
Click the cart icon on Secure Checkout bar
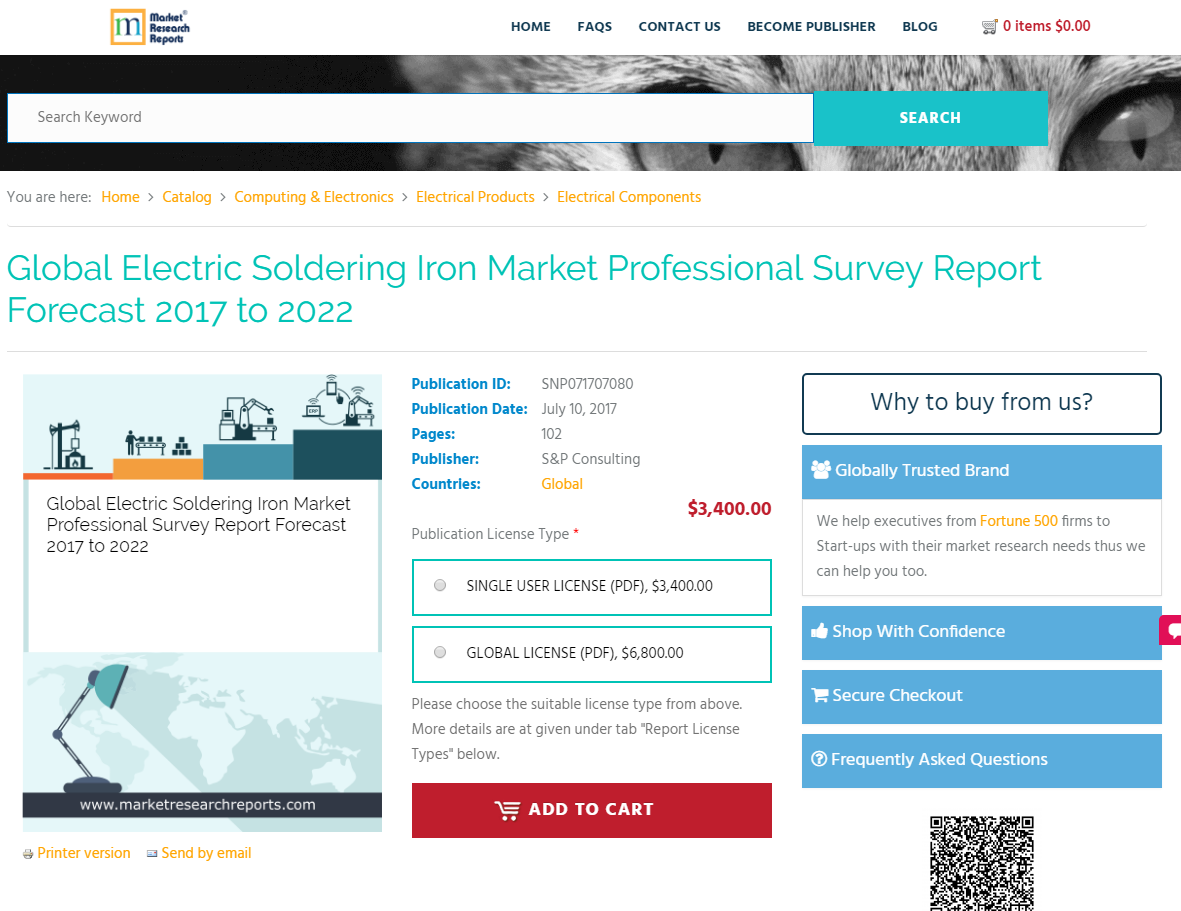tap(822, 695)
